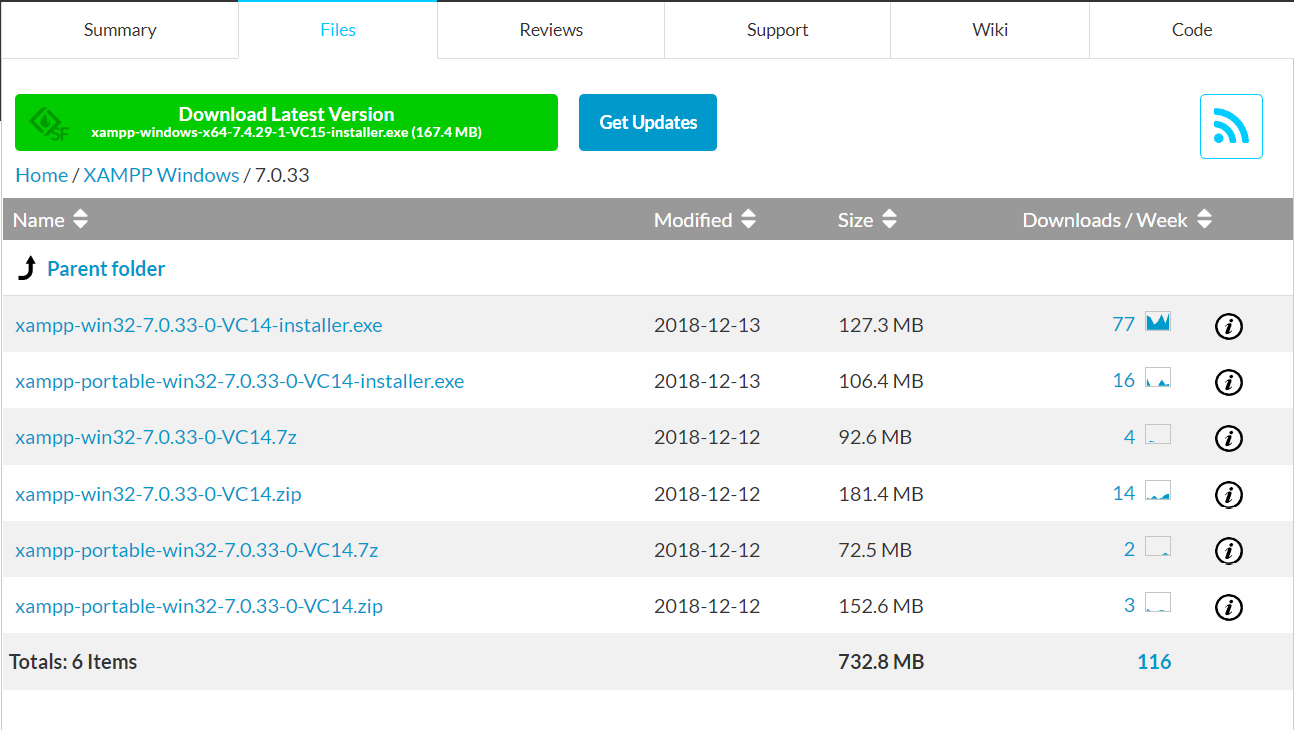Screen dimensions: 1294x730
Task: Select the 181.4 MB size value
Action: pos(881,494)
